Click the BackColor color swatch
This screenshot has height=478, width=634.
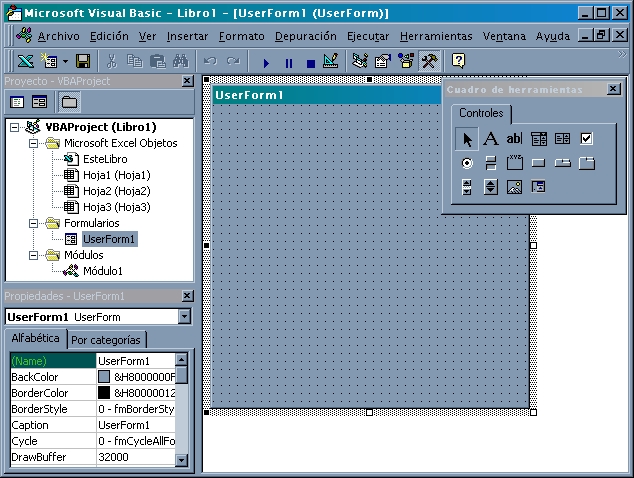pos(104,377)
